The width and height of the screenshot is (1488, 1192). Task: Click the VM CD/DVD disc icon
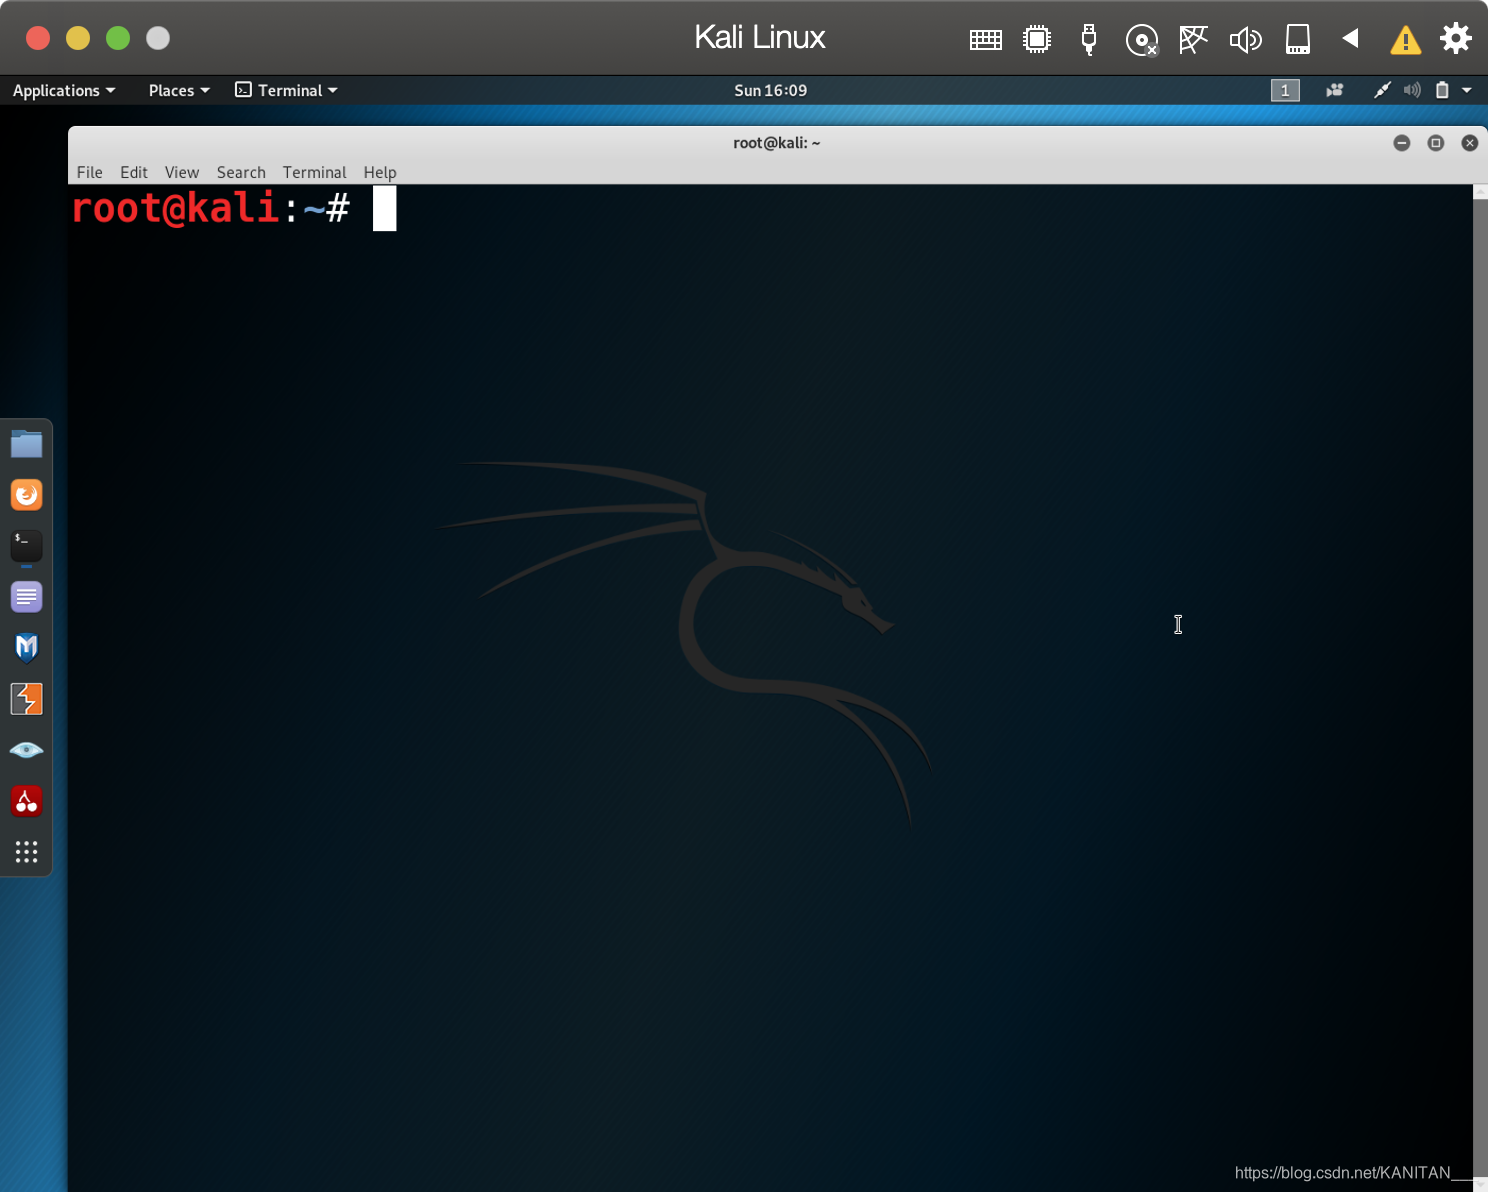pyautogui.click(x=1141, y=39)
